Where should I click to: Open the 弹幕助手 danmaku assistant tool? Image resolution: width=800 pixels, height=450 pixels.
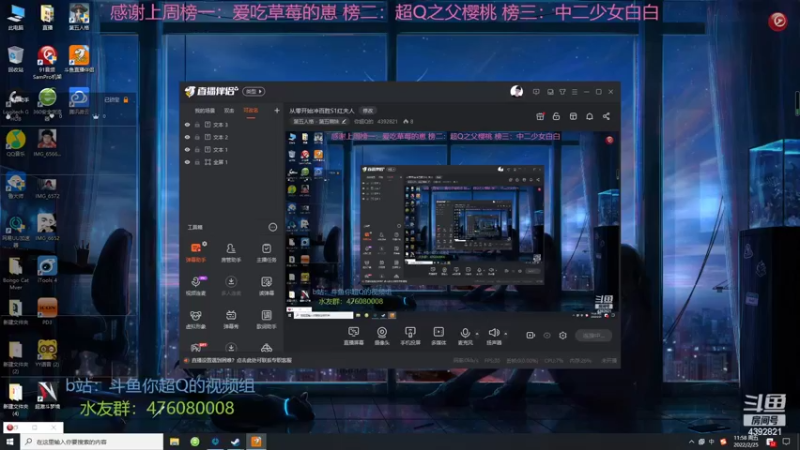pos(196,253)
